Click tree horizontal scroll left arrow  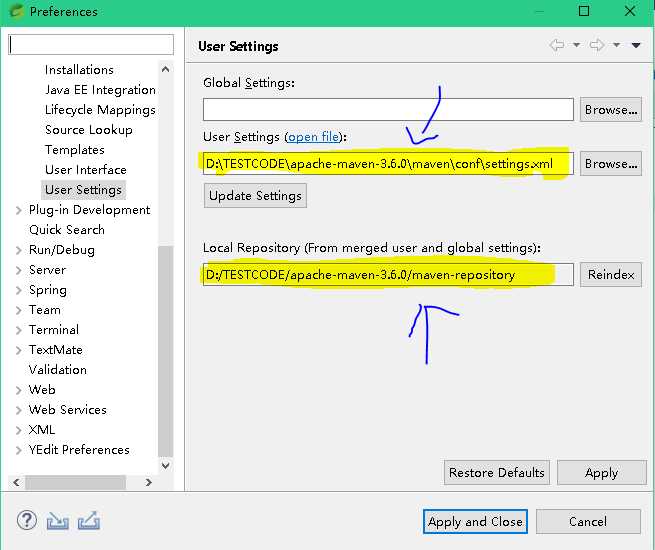point(16,482)
